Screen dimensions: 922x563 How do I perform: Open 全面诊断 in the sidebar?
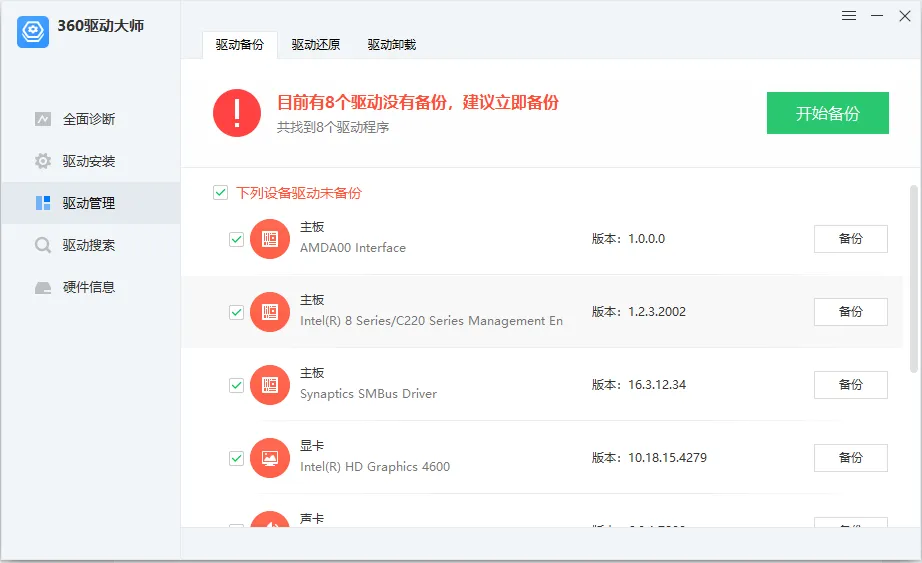pyautogui.click(x=91, y=119)
